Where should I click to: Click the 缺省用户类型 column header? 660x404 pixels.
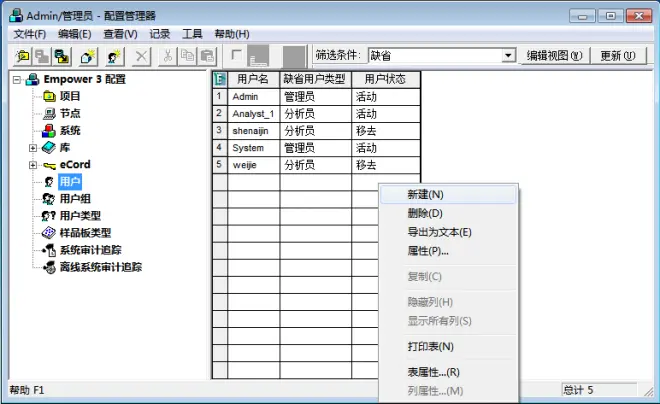315,79
